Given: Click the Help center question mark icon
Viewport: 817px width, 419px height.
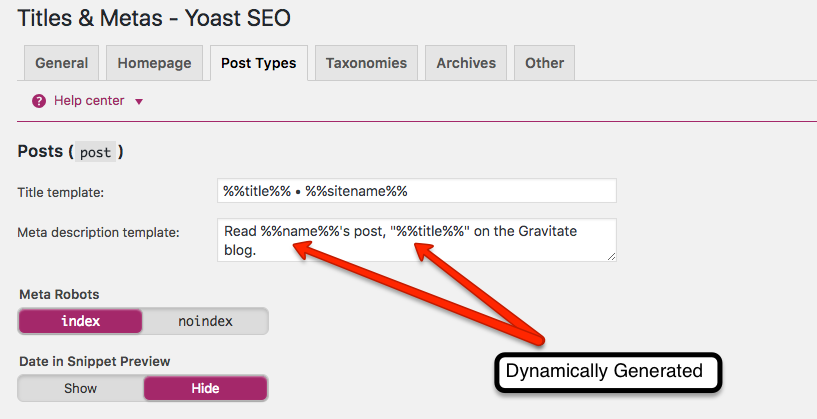Looking at the screenshot, I should tap(39, 101).
